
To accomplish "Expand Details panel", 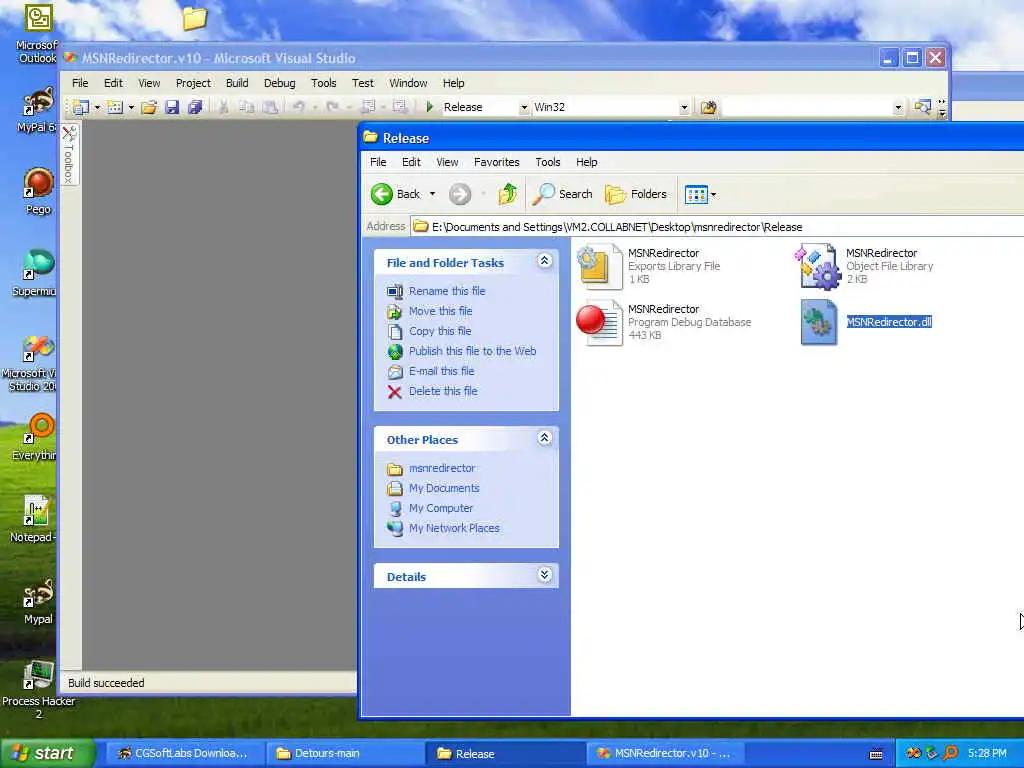I will point(545,575).
